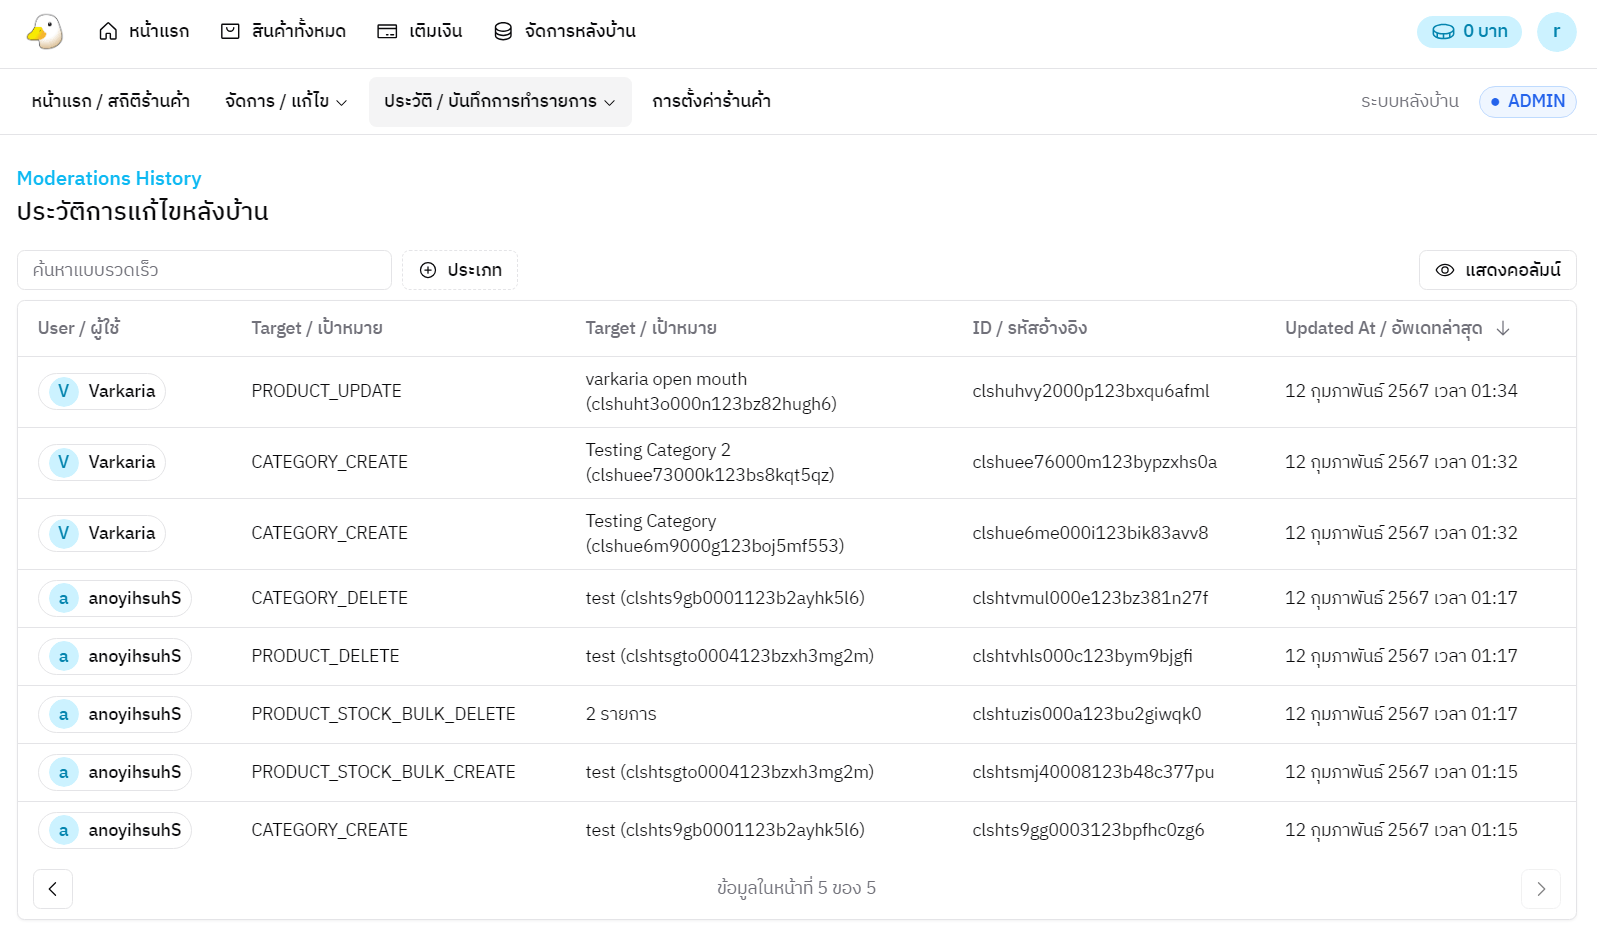Switch to หน้าแรก / สถิติร้านค้า tab
This screenshot has width=1597, height=940.
tap(110, 102)
